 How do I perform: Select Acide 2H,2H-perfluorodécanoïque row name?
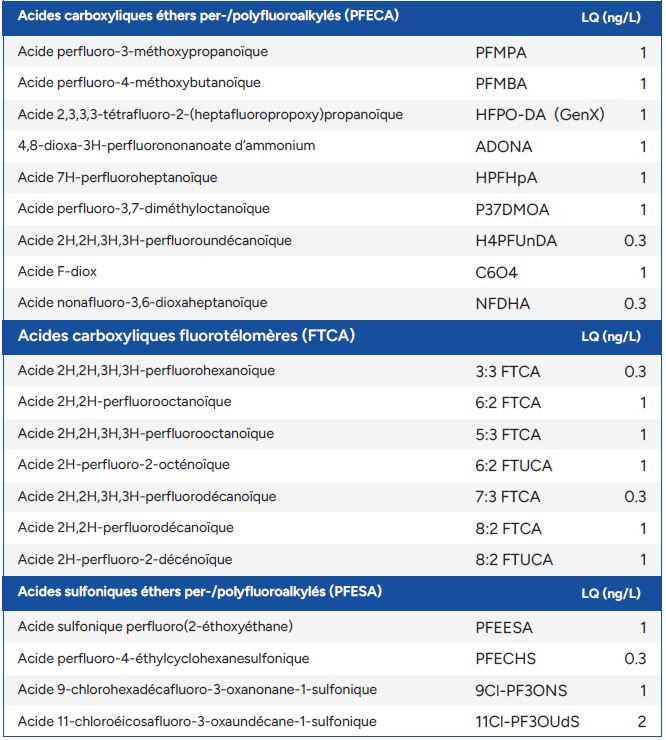(126, 528)
